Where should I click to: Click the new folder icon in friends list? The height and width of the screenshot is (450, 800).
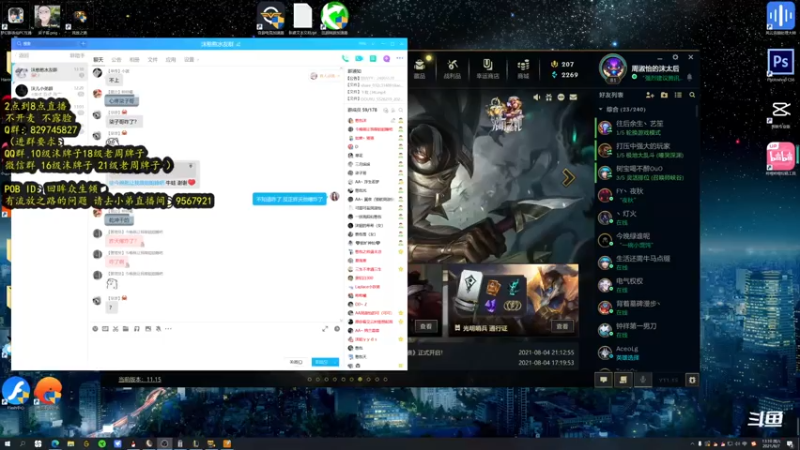pos(664,95)
